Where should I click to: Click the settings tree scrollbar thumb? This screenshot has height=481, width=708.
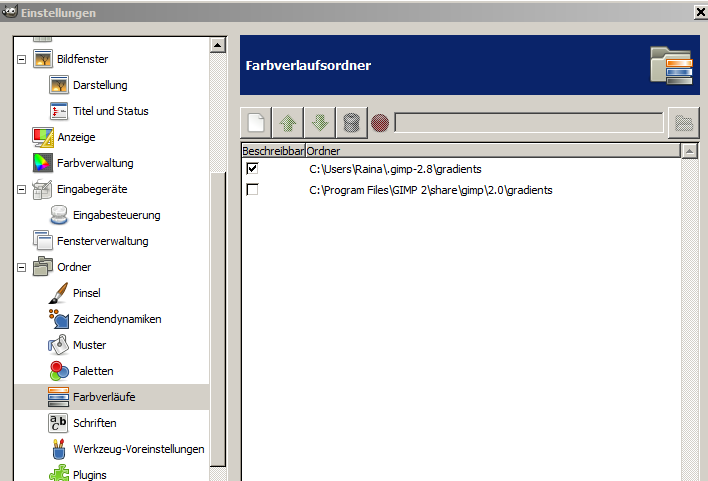(218, 319)
